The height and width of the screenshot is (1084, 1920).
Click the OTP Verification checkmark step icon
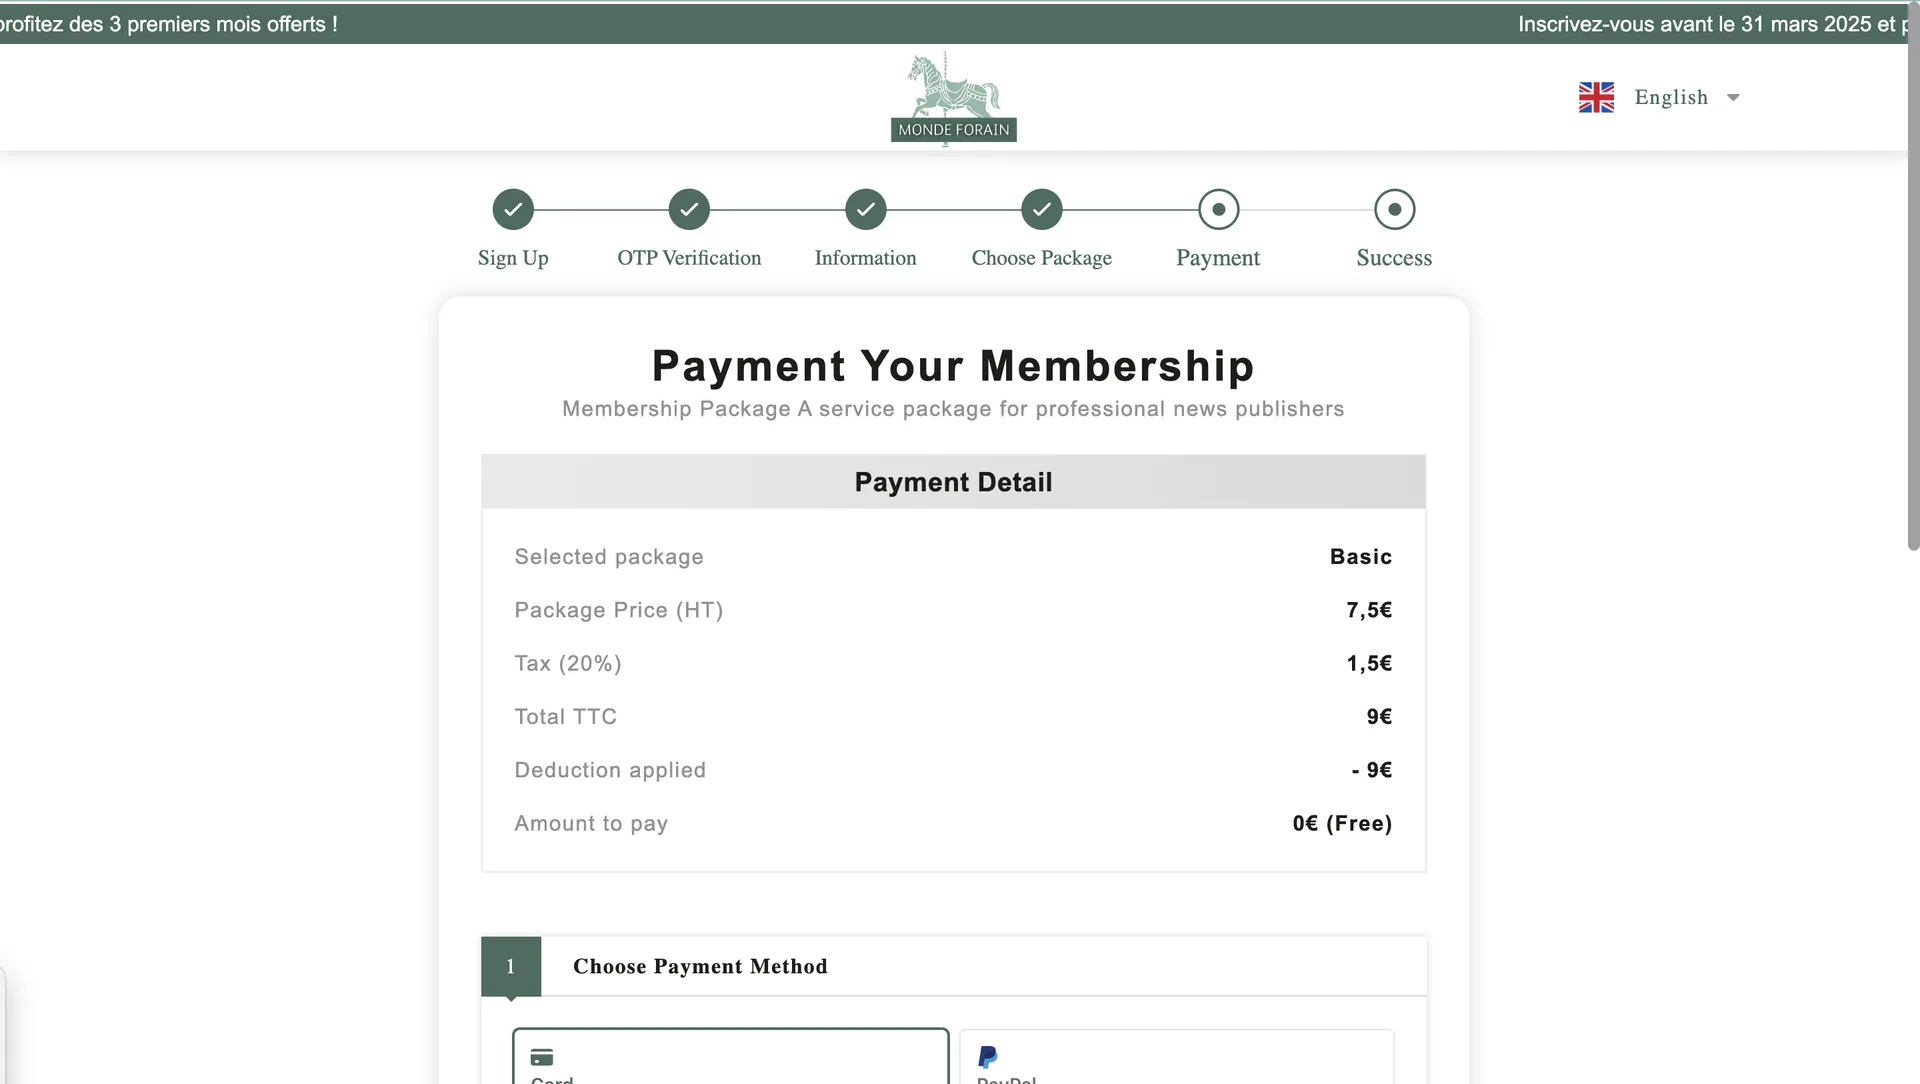click(x=689, y=210)
